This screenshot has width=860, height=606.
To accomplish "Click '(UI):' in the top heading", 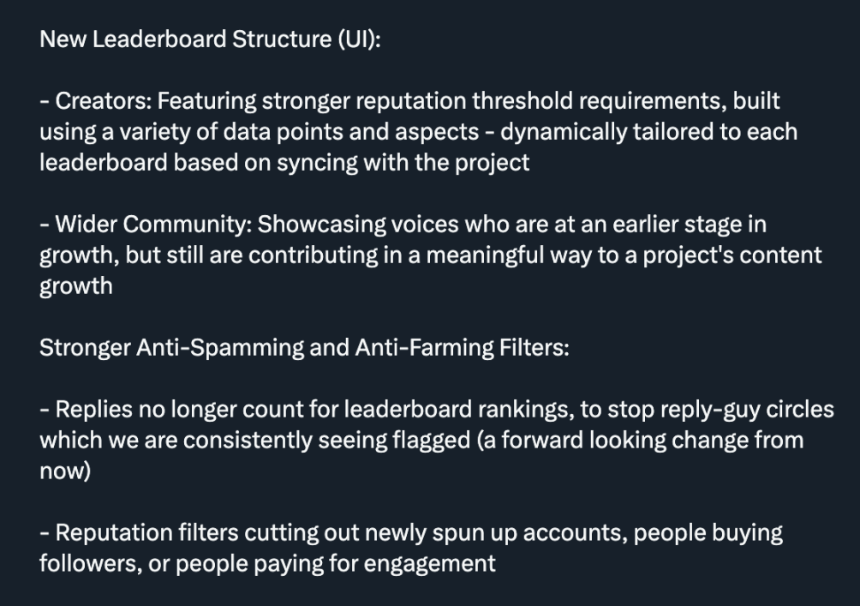I will click(x=359, y=39).
